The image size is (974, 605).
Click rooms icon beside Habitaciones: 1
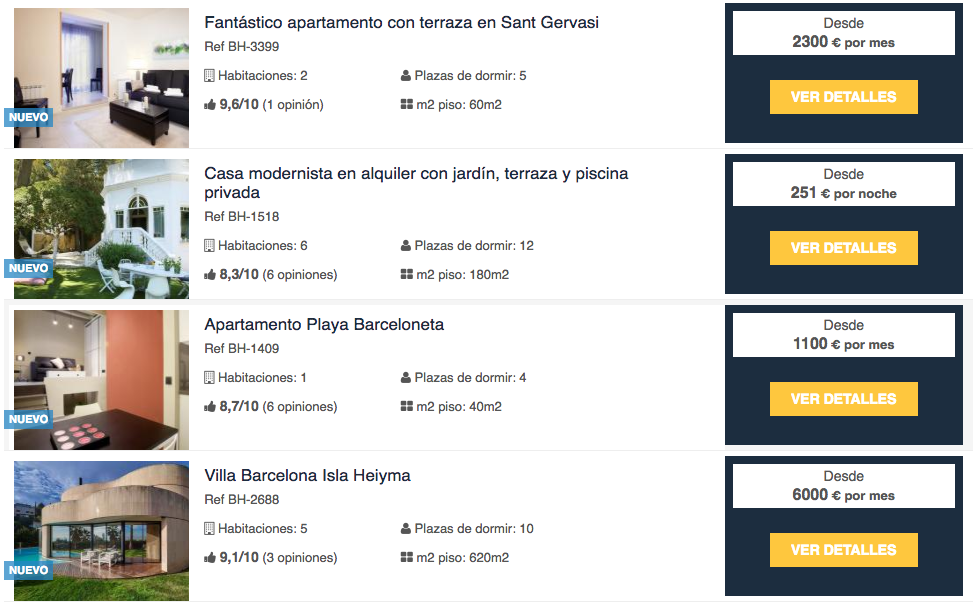coord(209,378)
